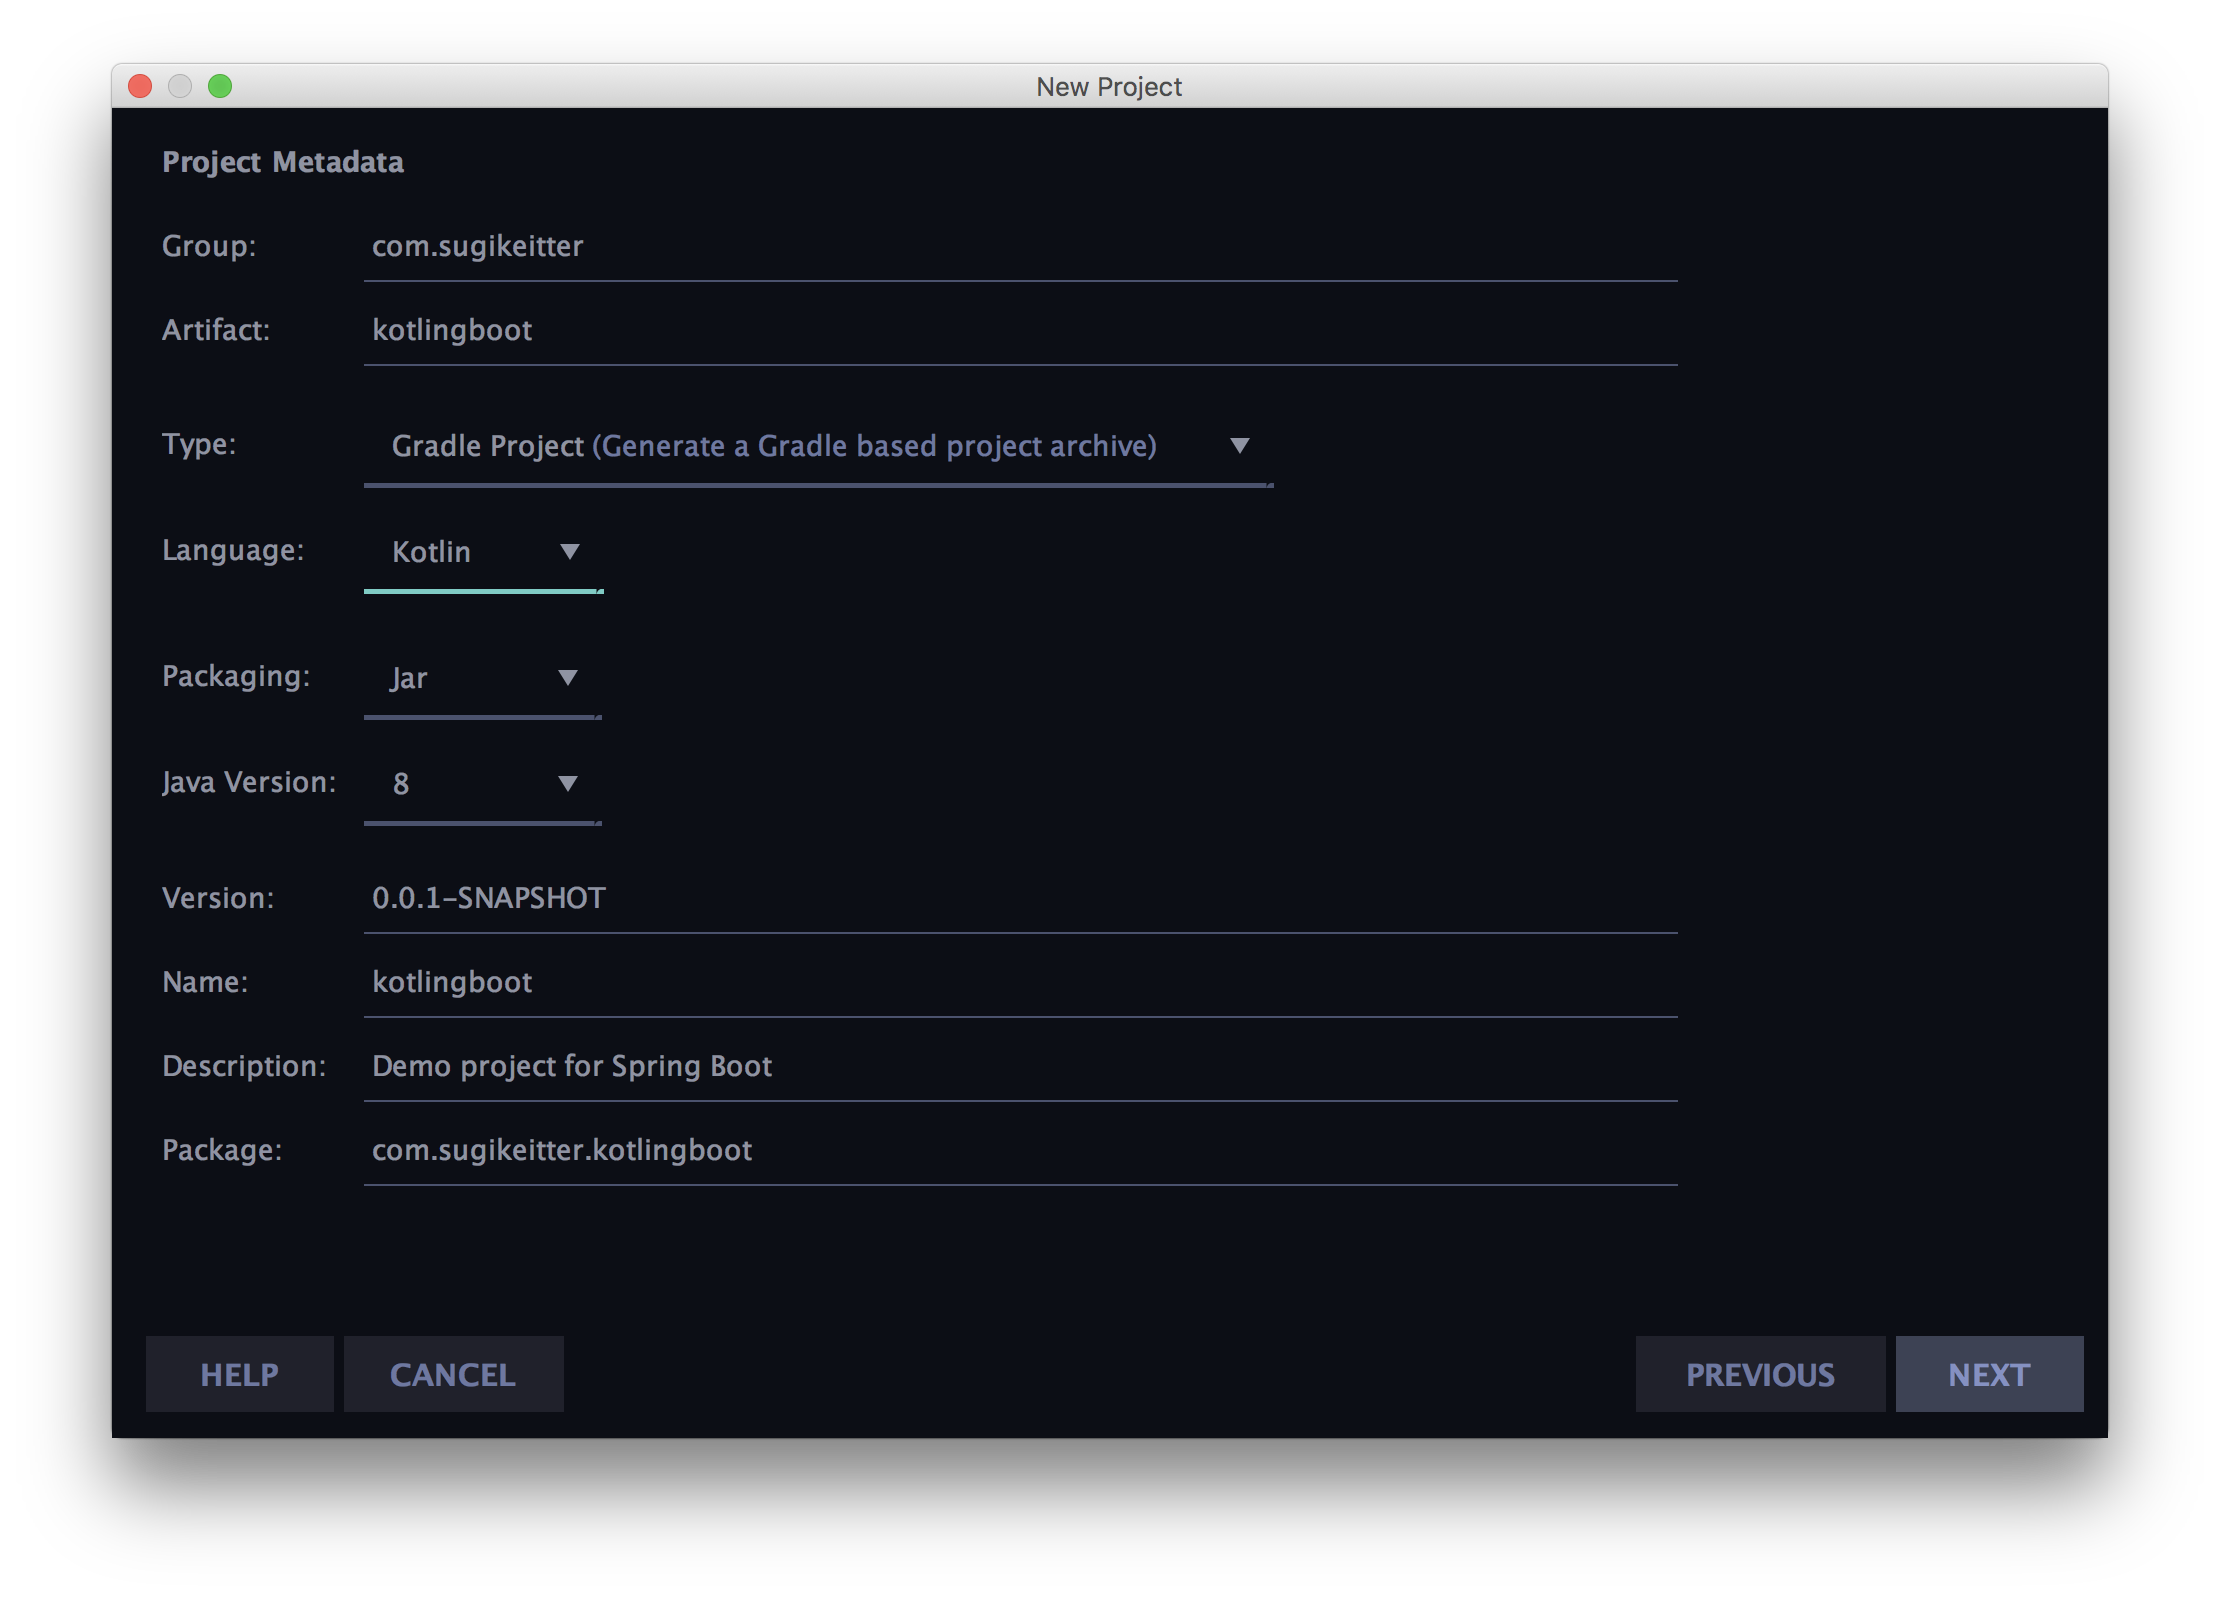Click the New Project title bar text
The image size is (2220, 1598).
(1110, 86)
